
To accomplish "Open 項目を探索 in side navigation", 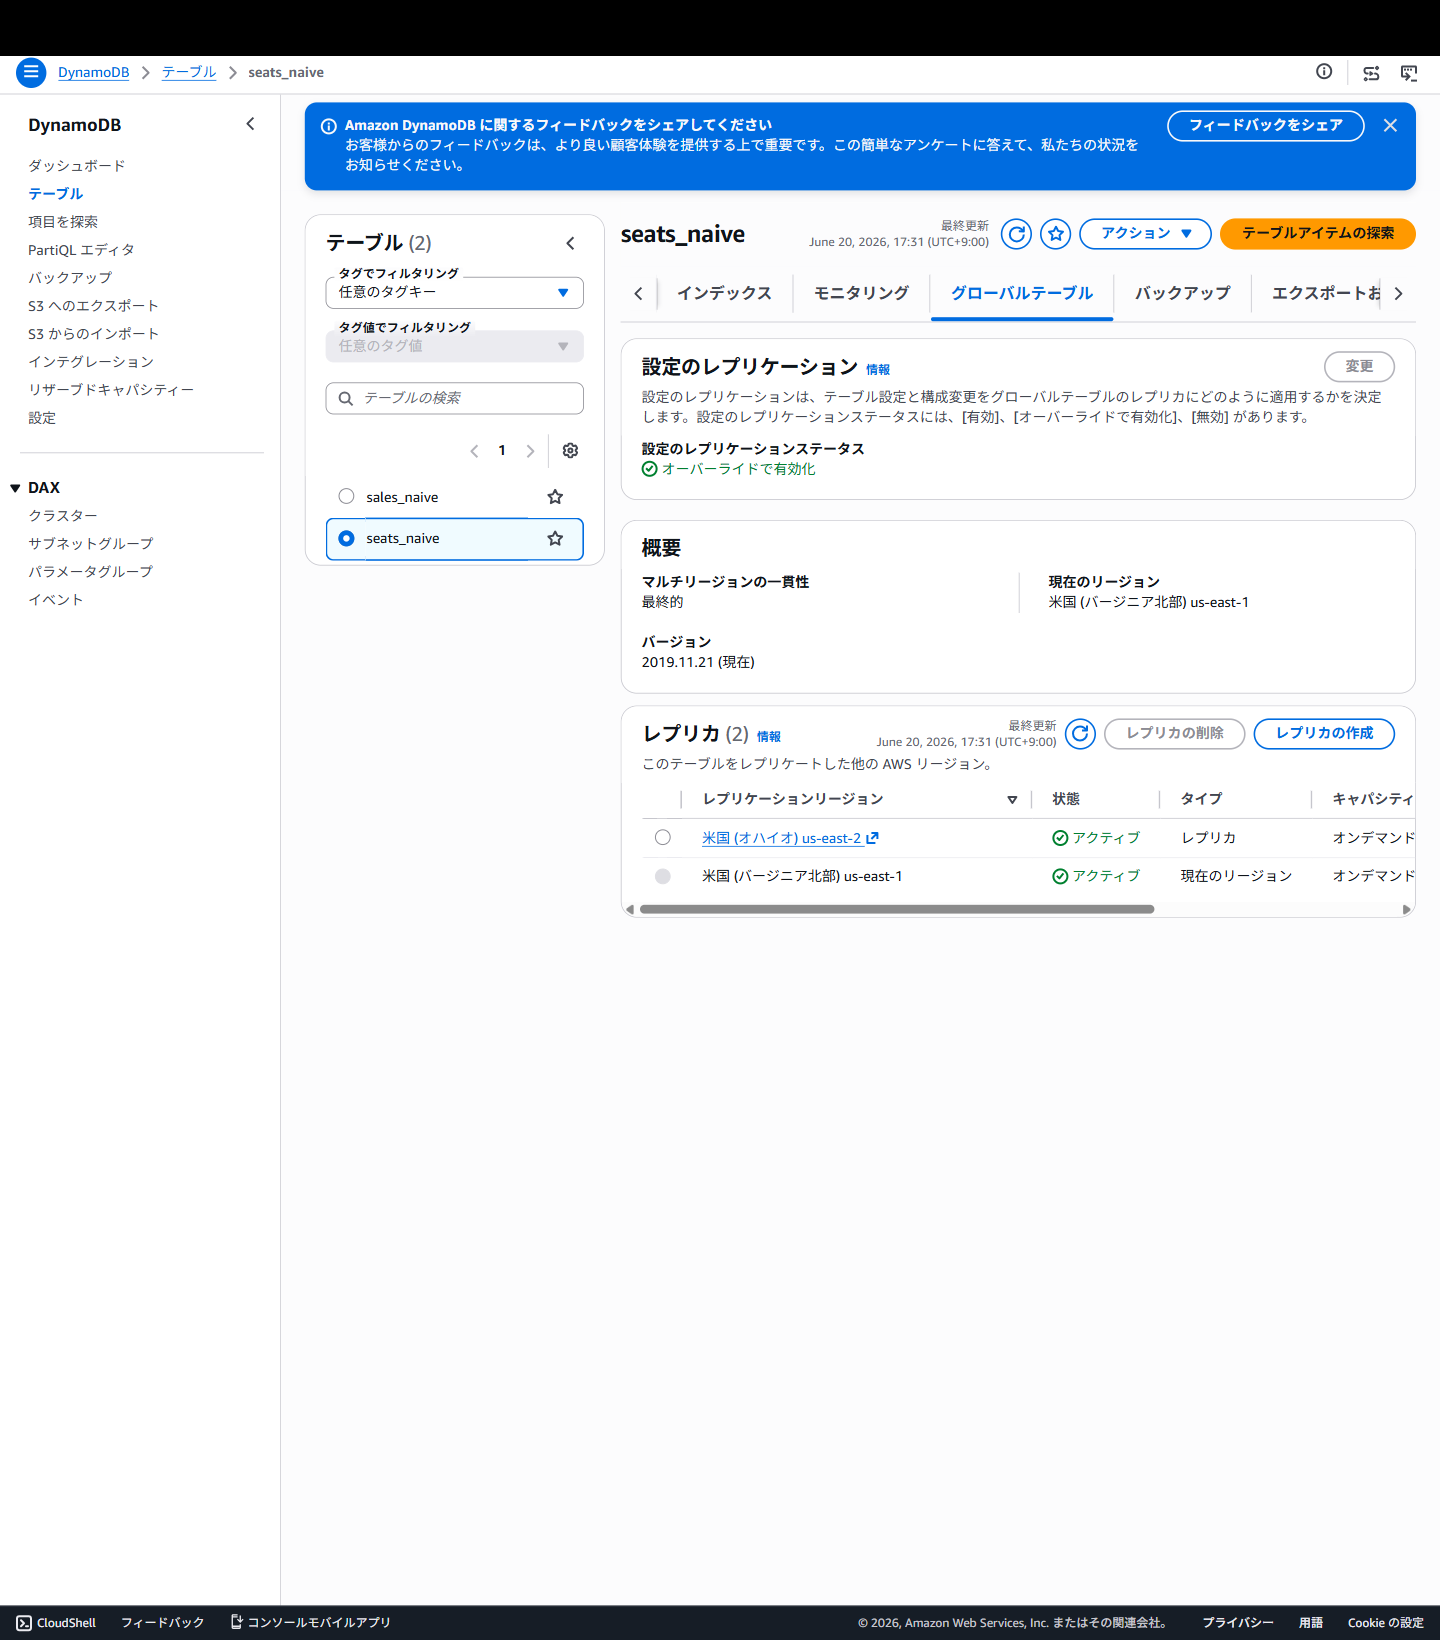I will (x=63, y=222).
